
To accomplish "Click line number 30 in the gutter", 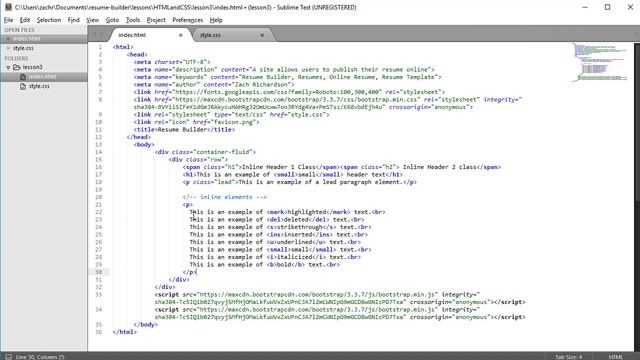I will 98,272.
